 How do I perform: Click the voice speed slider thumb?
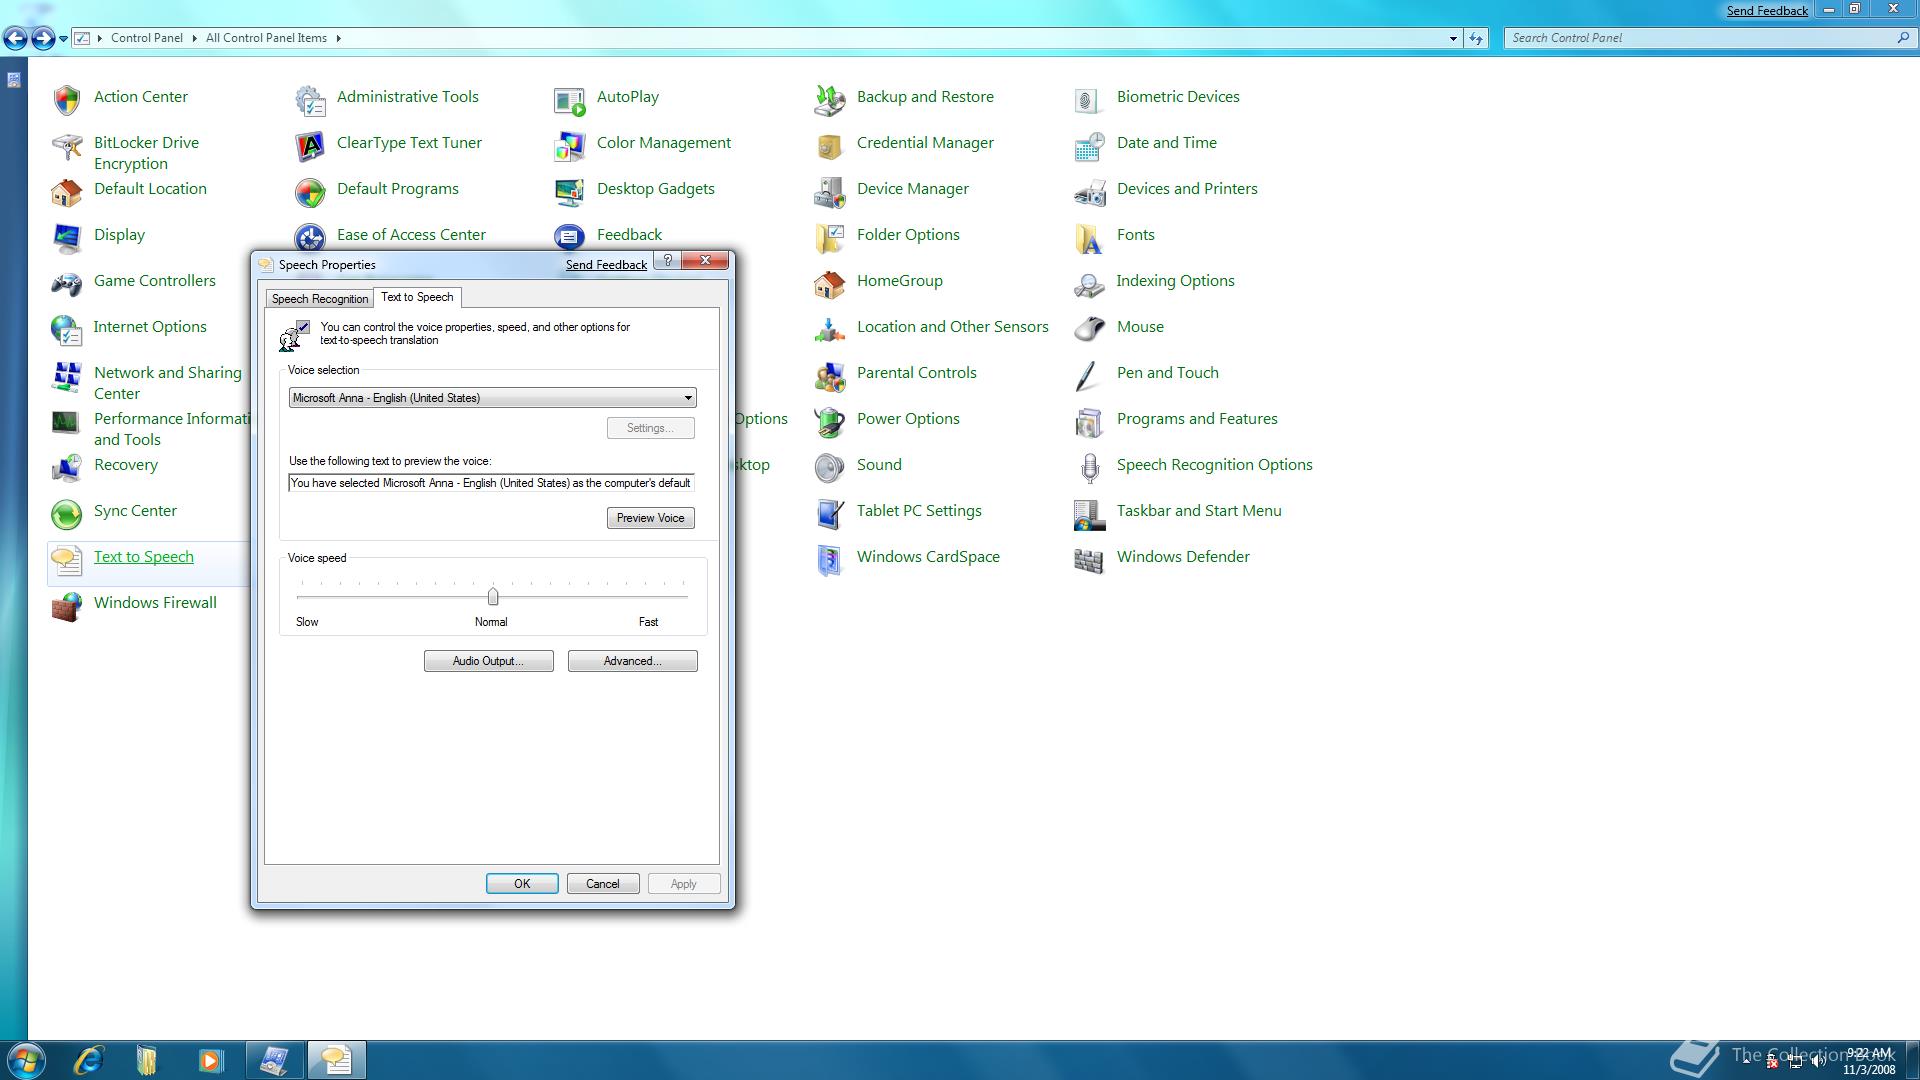[493, 597]
